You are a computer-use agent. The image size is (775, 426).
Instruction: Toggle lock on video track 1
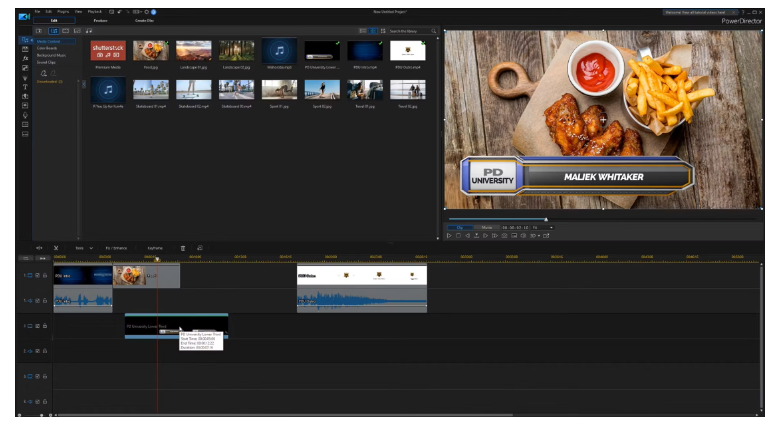(44, 275)
